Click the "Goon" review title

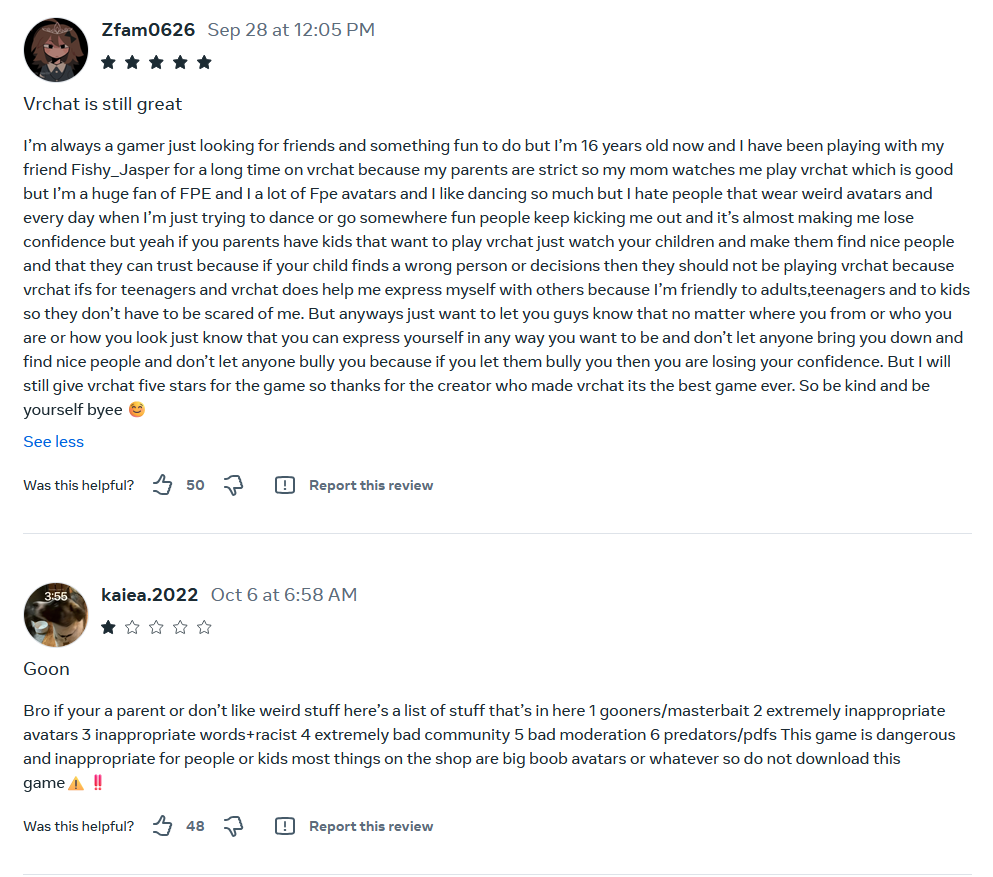pos(47,669)
